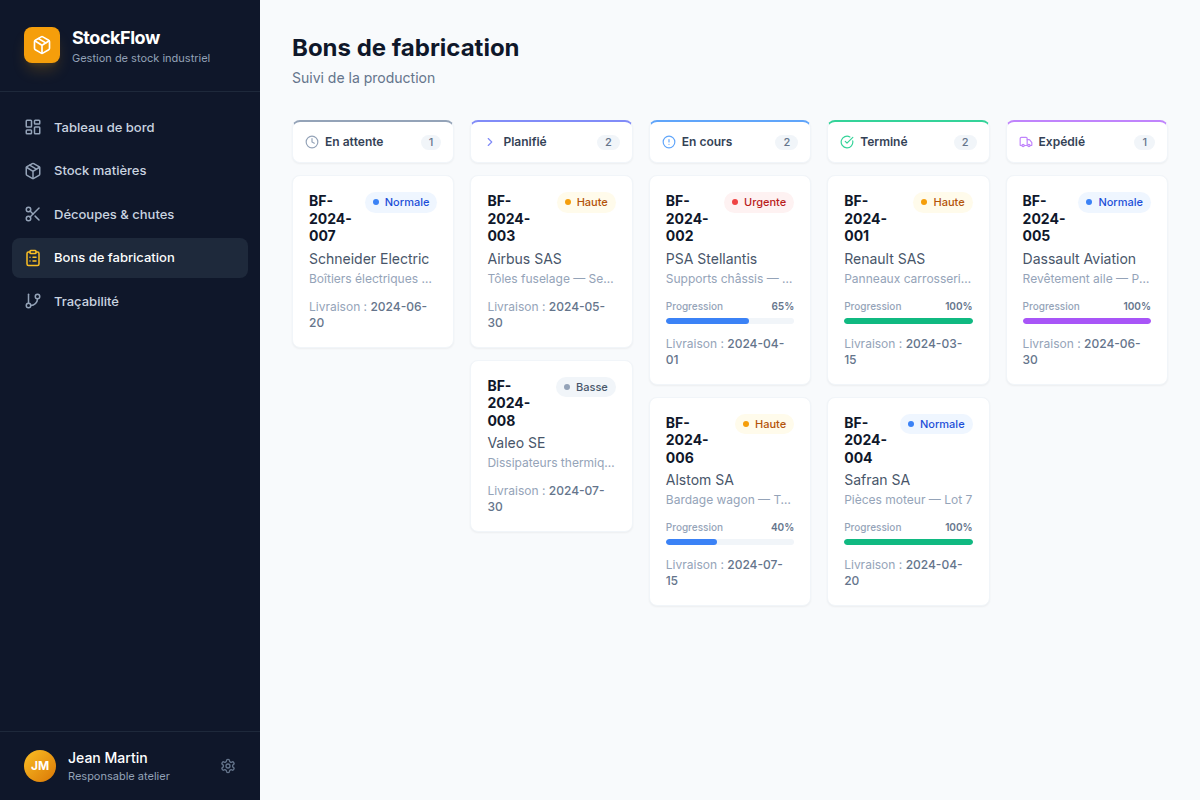
Task: Click the clock icon in En attente header
Action: (x=312, y=142)
